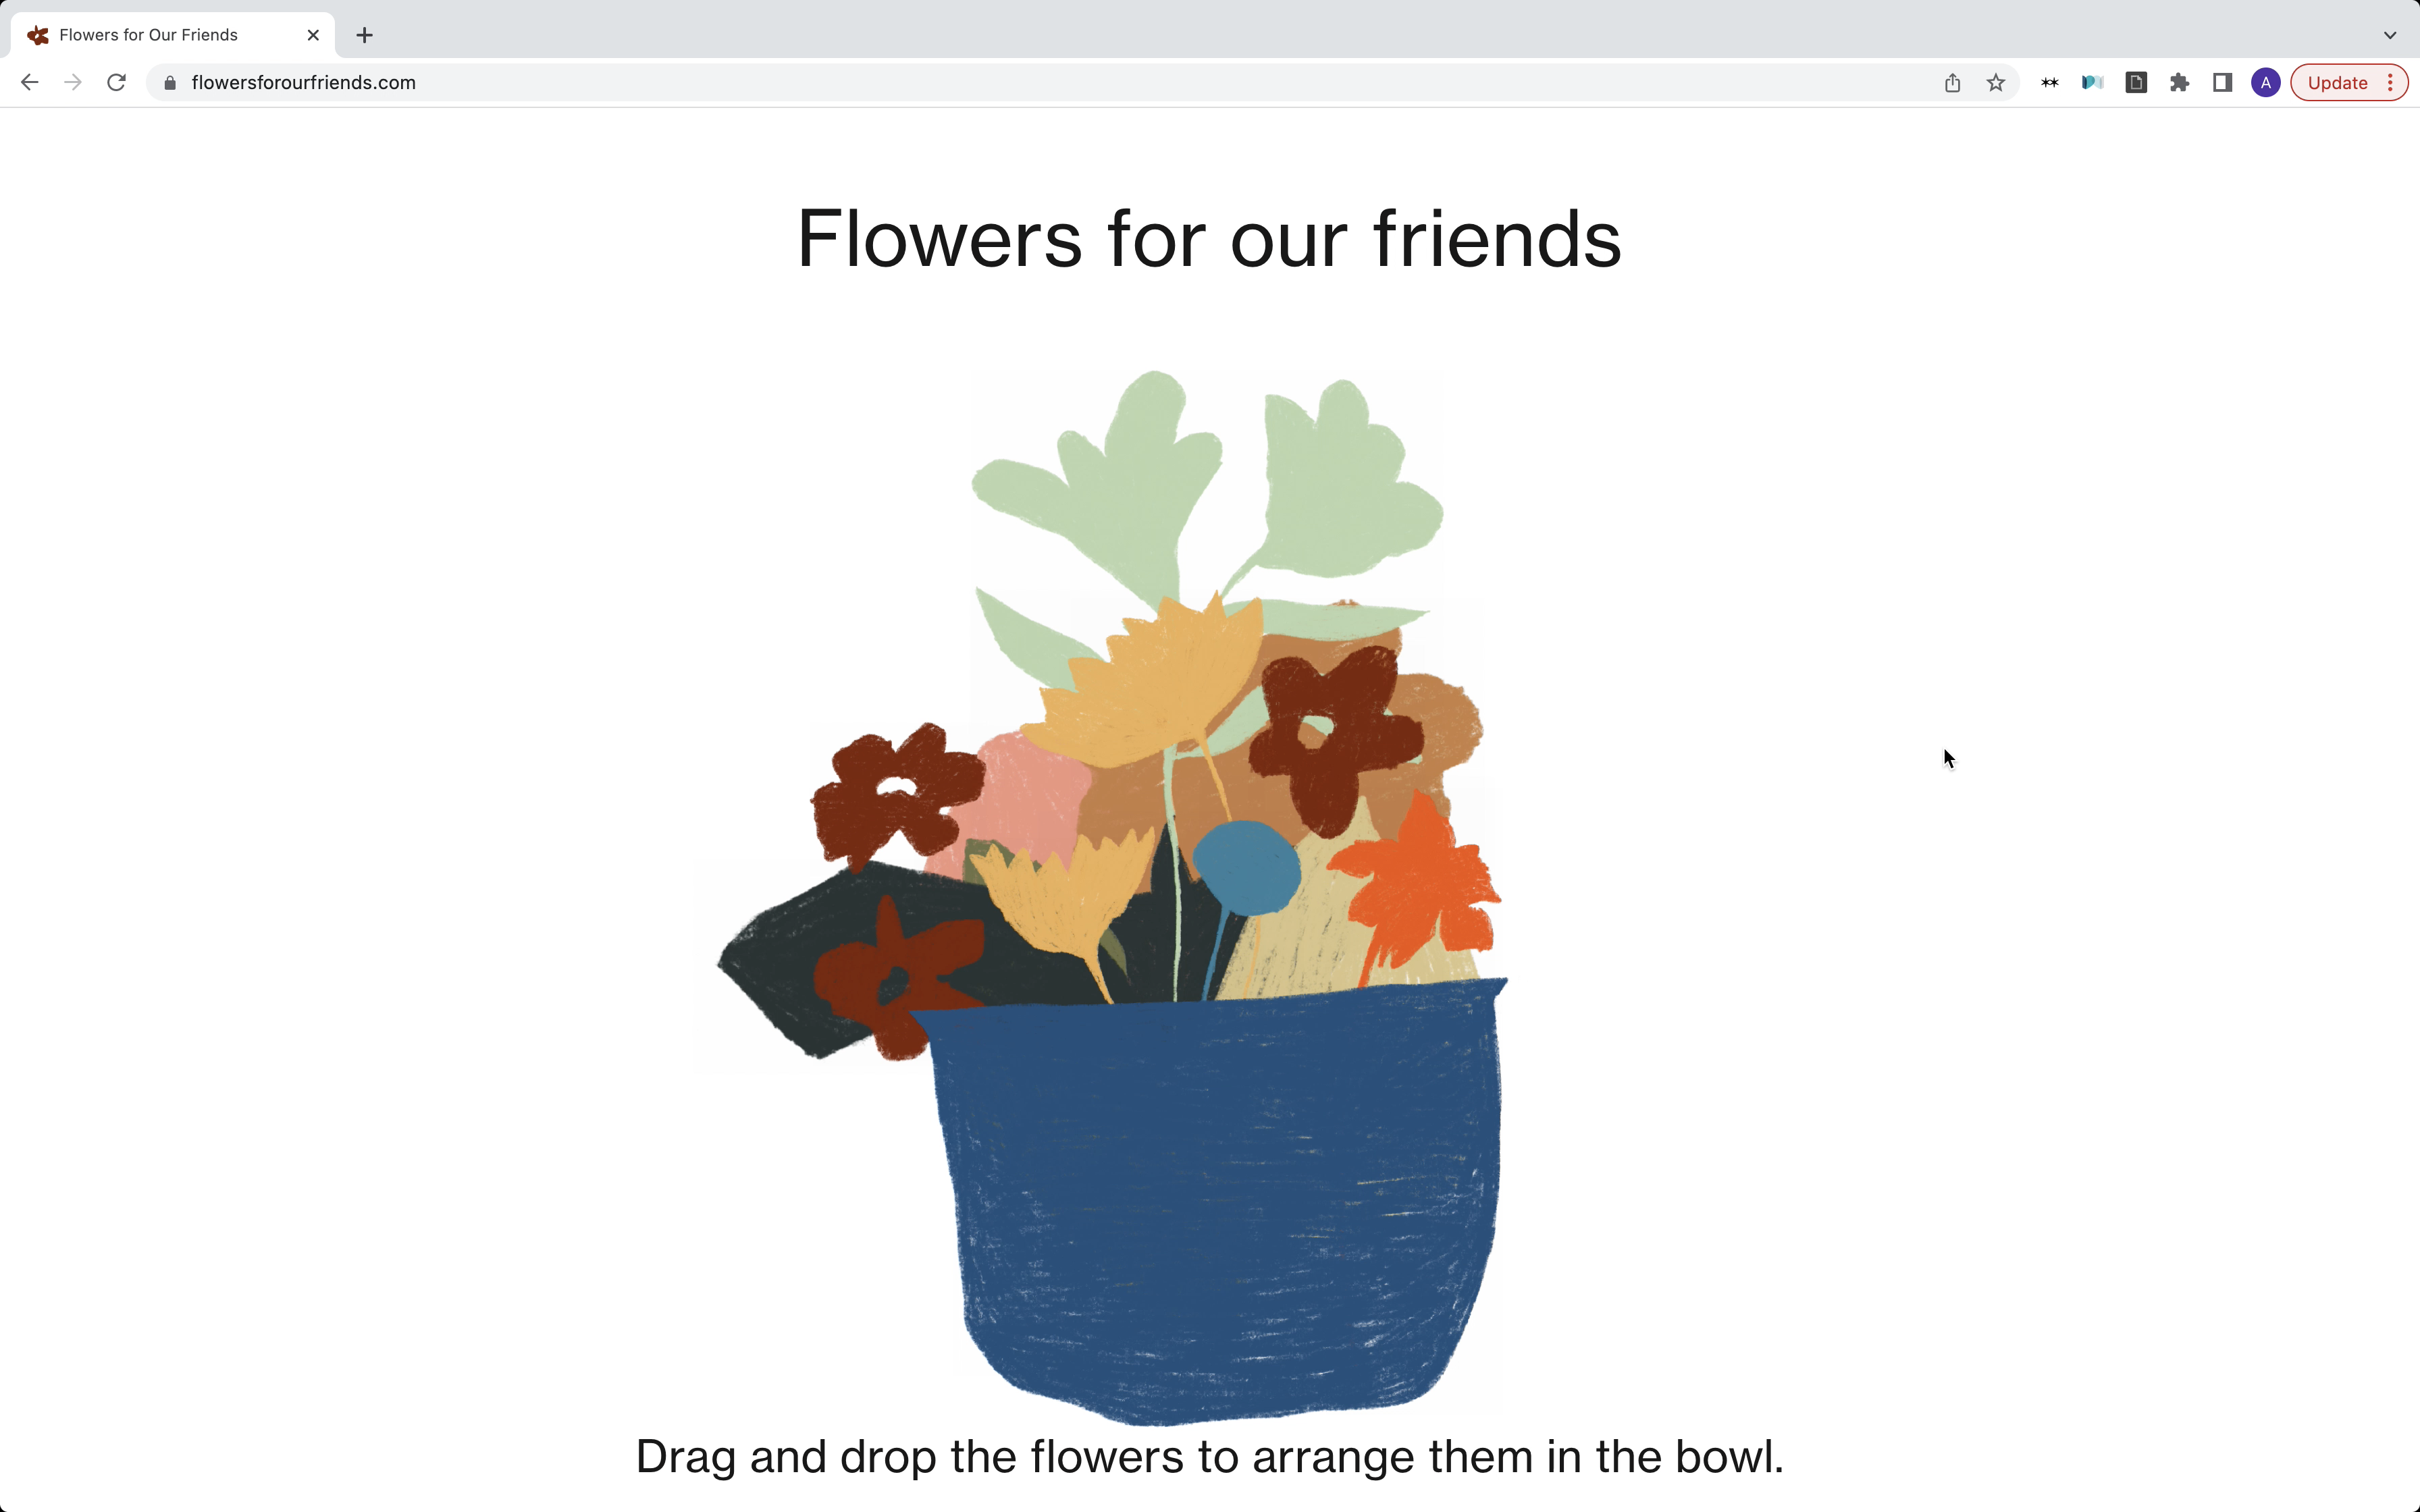Expand the tab search chevron

(x=2390, y=35)
